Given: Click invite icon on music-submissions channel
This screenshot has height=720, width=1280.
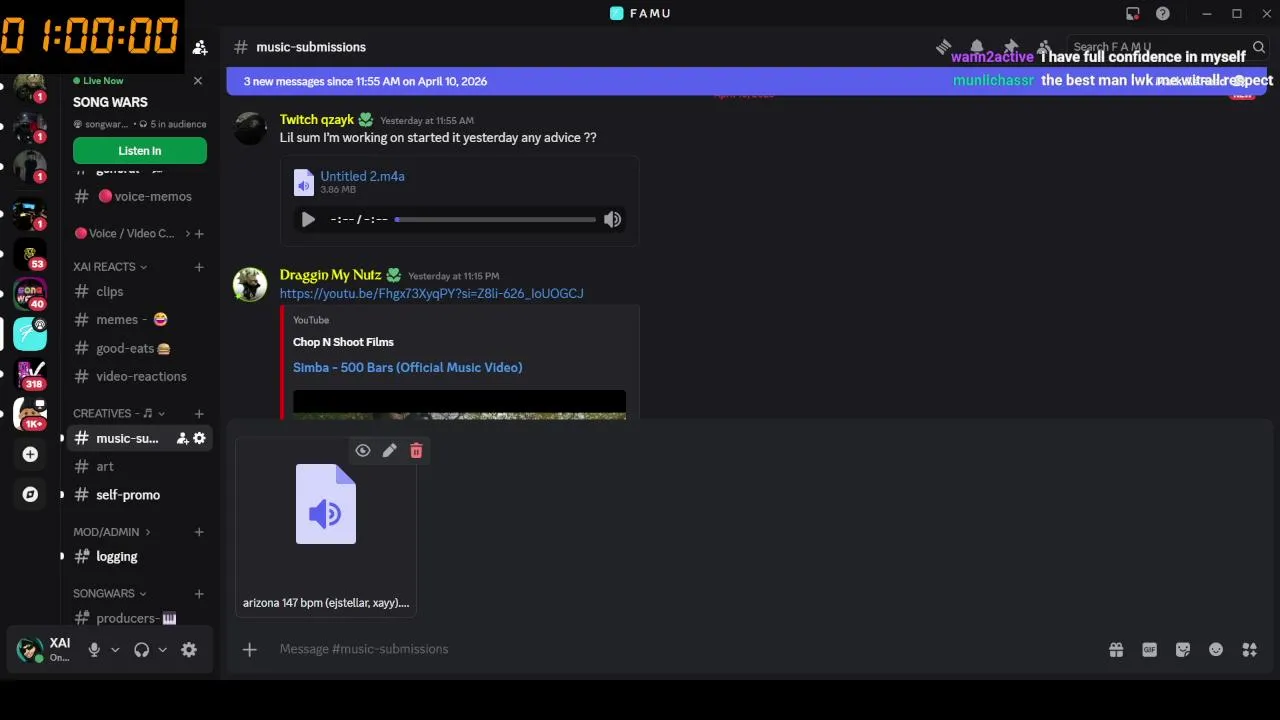Looking at the screenshot, I should tap(183, 438).
